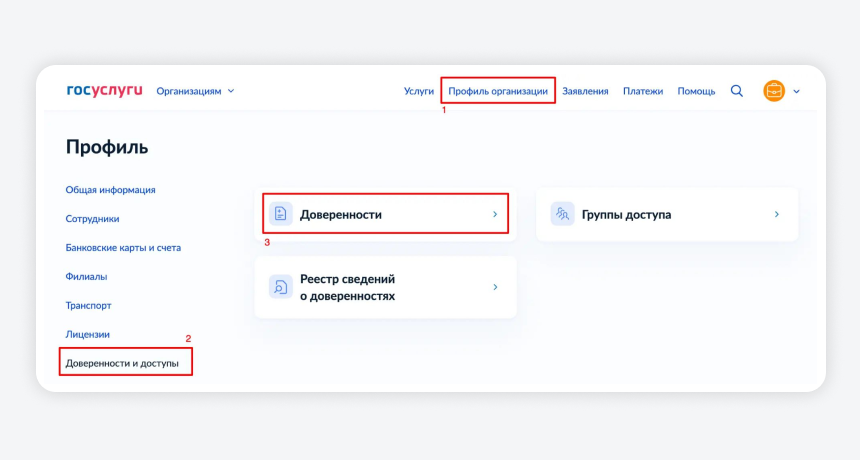Open the Помощь menu item

pyautogui.click(x=696, y=91)
